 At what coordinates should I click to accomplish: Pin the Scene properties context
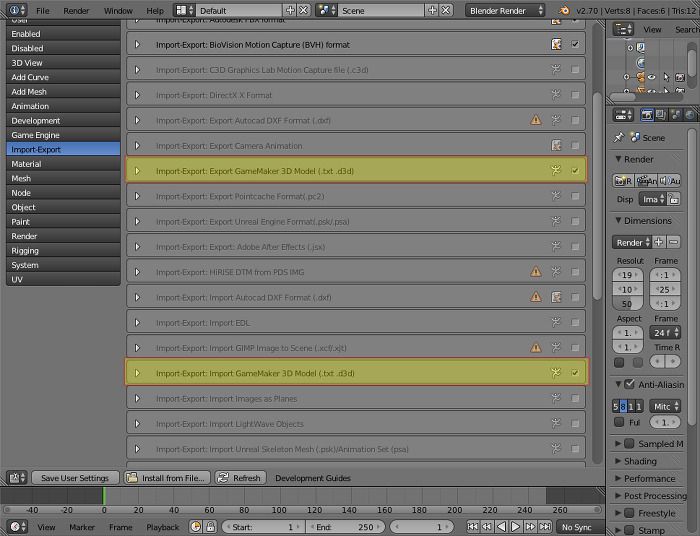[x=619, y=137]
